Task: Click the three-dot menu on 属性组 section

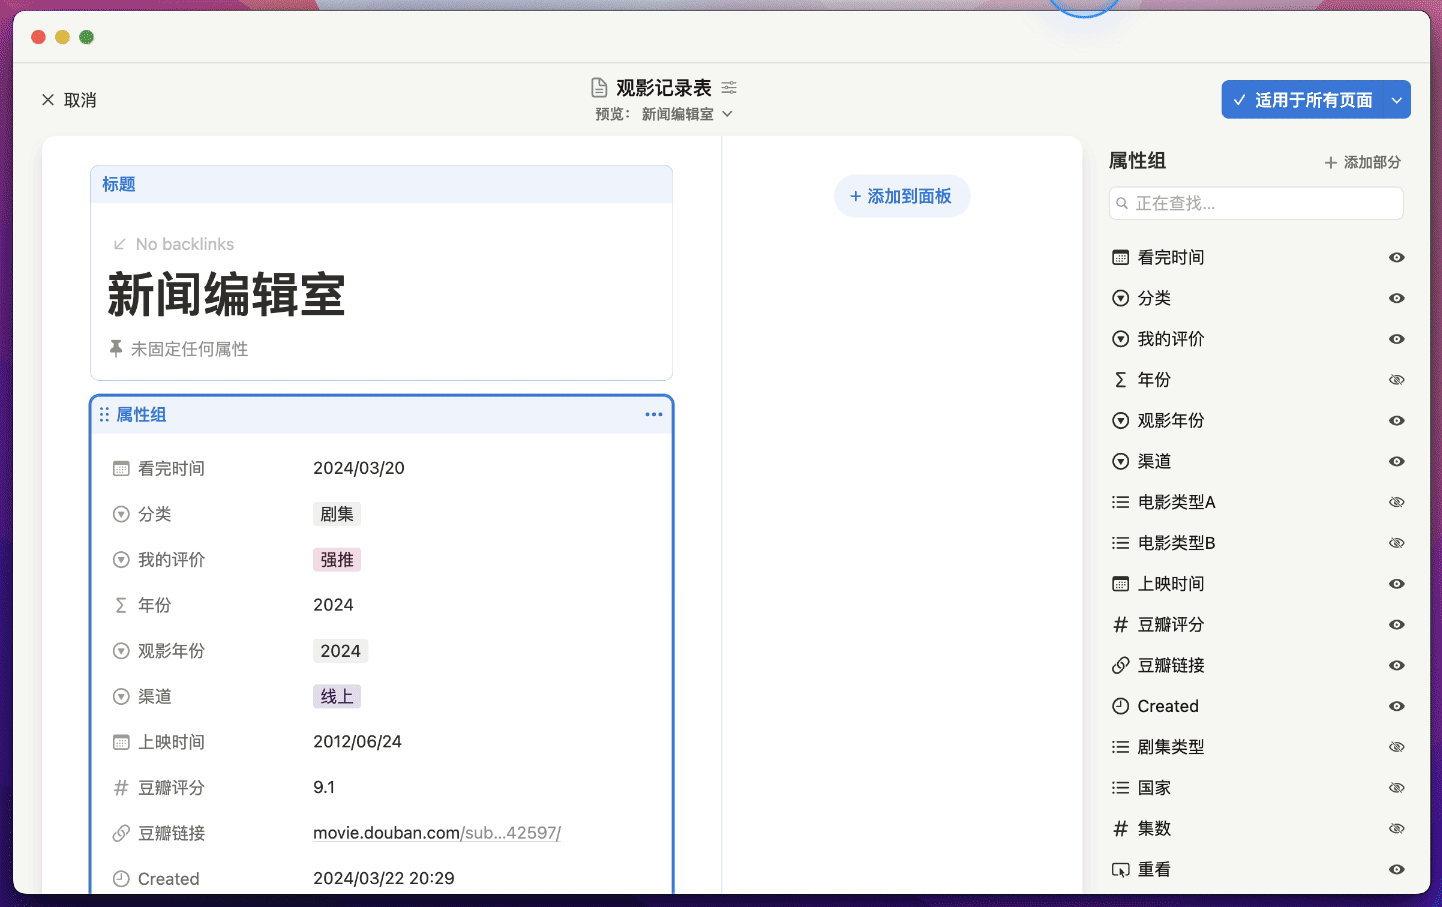Action: [654, 414]
